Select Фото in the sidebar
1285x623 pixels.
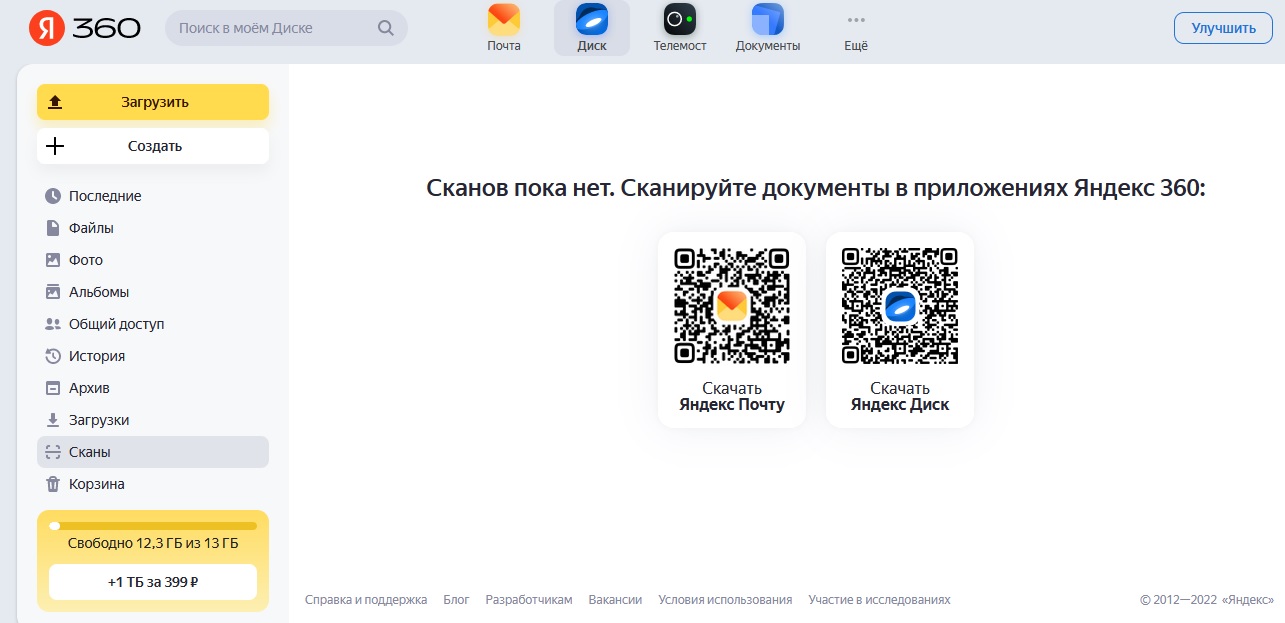click(153, 260)
